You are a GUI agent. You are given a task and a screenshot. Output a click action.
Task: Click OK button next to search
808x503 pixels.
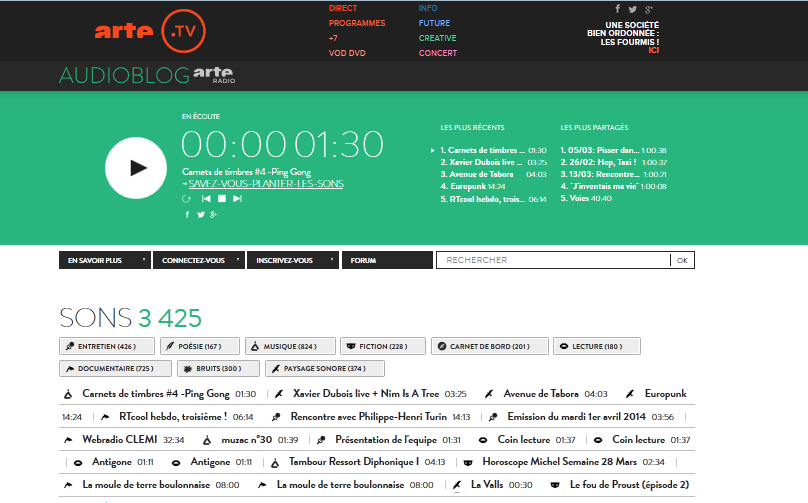pyautogui.click(x=682, y=260)
